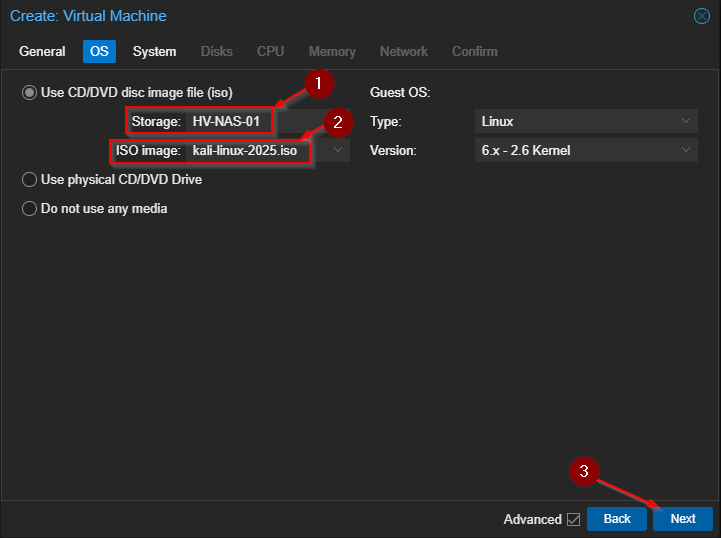The width and height of the screenshot is (721, 538).
Task: Go to the Disks tab
Action: 217,51
